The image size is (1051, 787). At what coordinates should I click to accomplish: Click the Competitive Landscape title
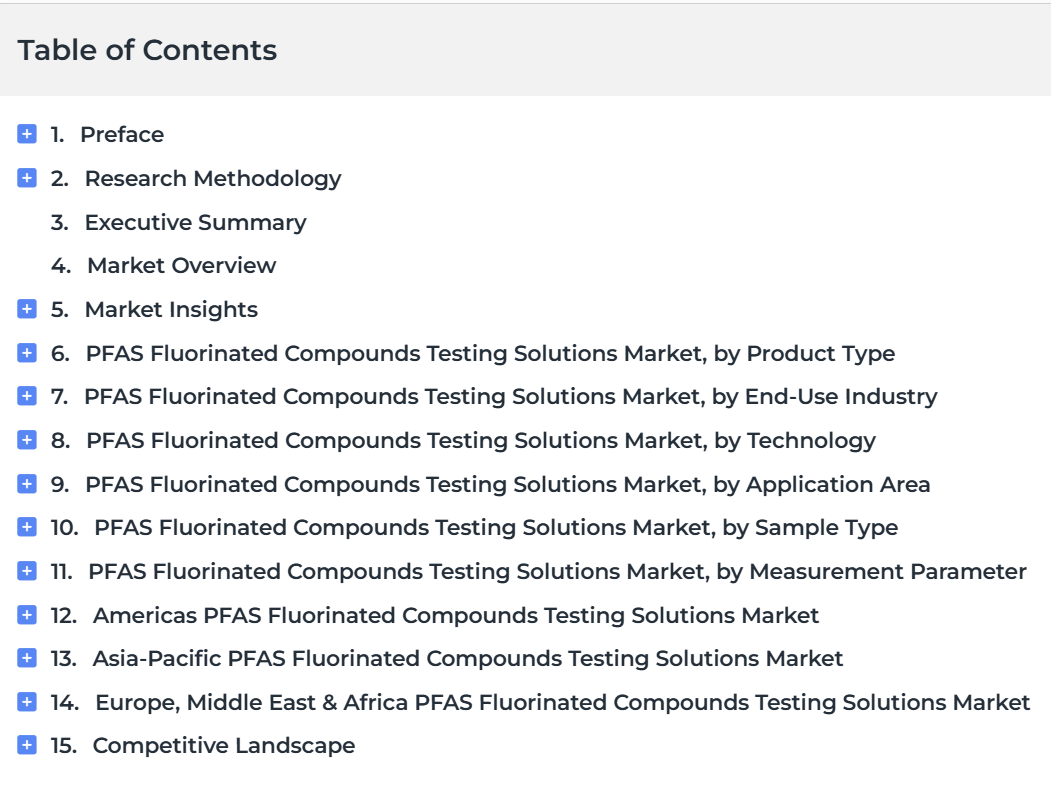[x=224, y=745]
